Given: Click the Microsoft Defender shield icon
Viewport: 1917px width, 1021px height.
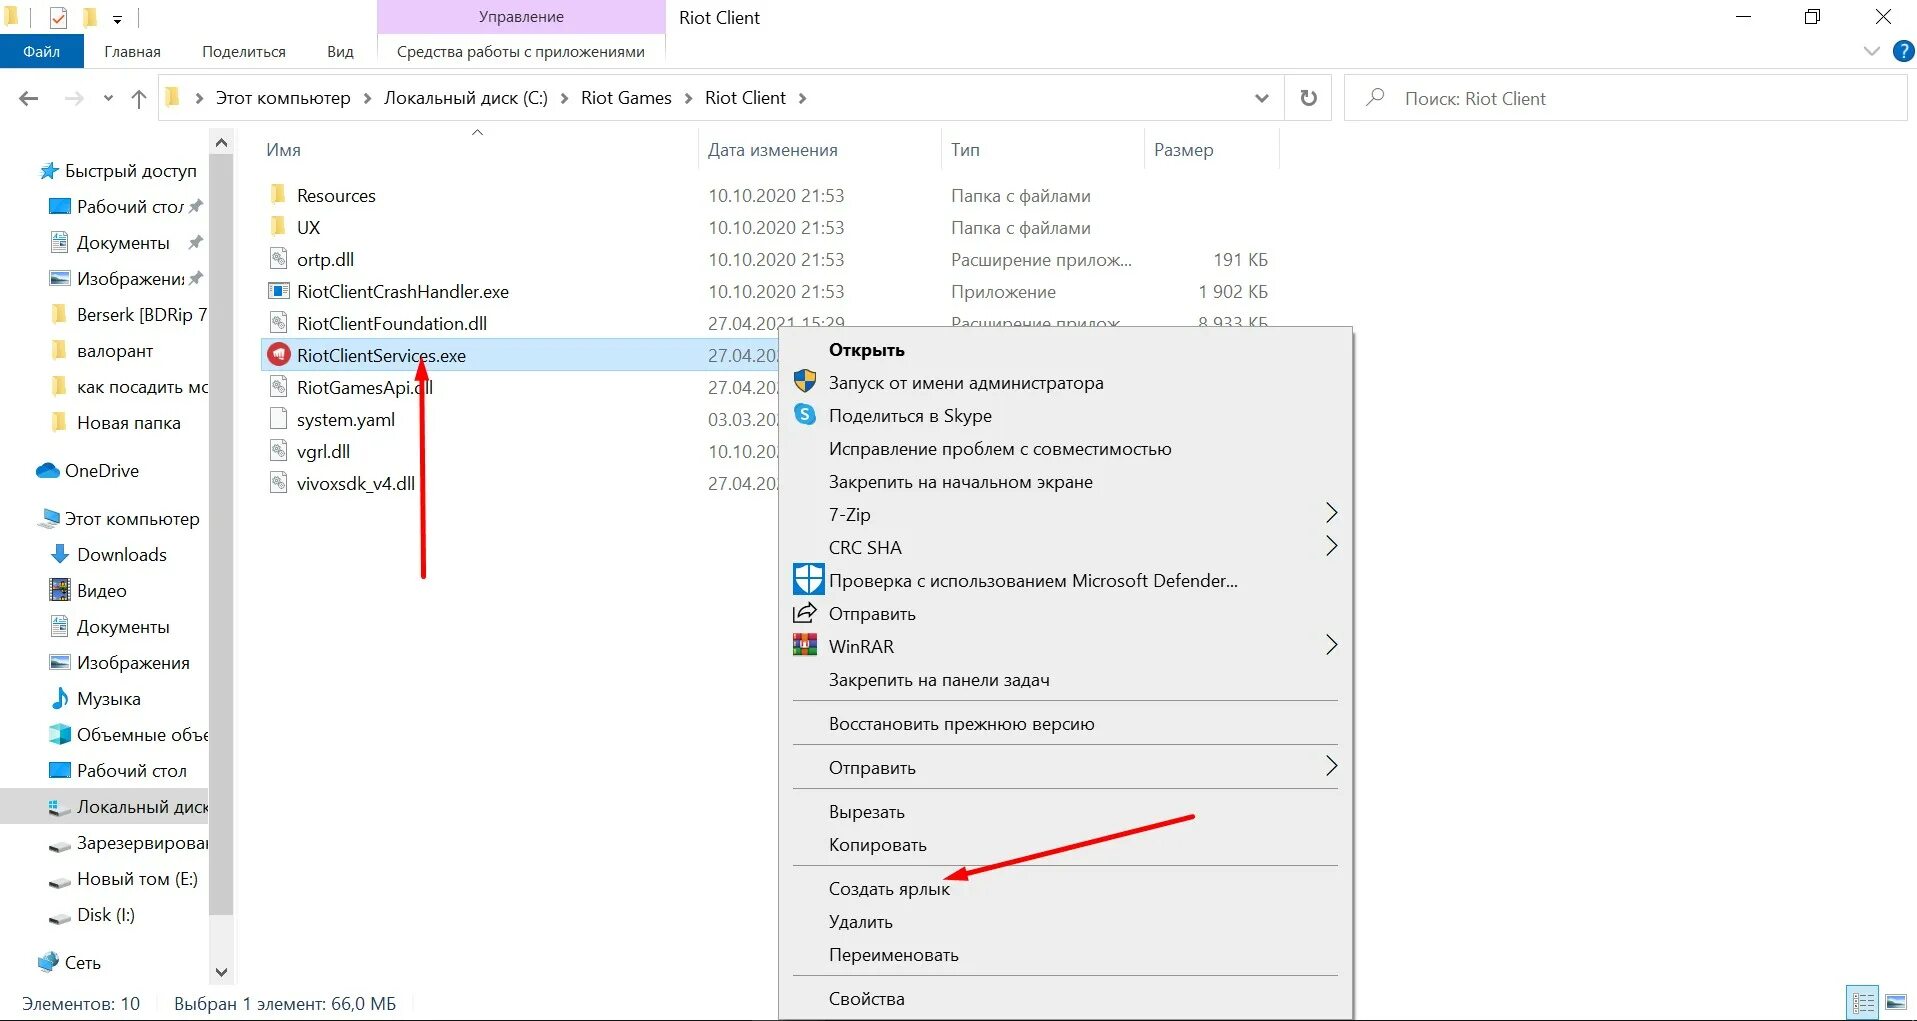Looking at the screenshot, I should 808,579.
